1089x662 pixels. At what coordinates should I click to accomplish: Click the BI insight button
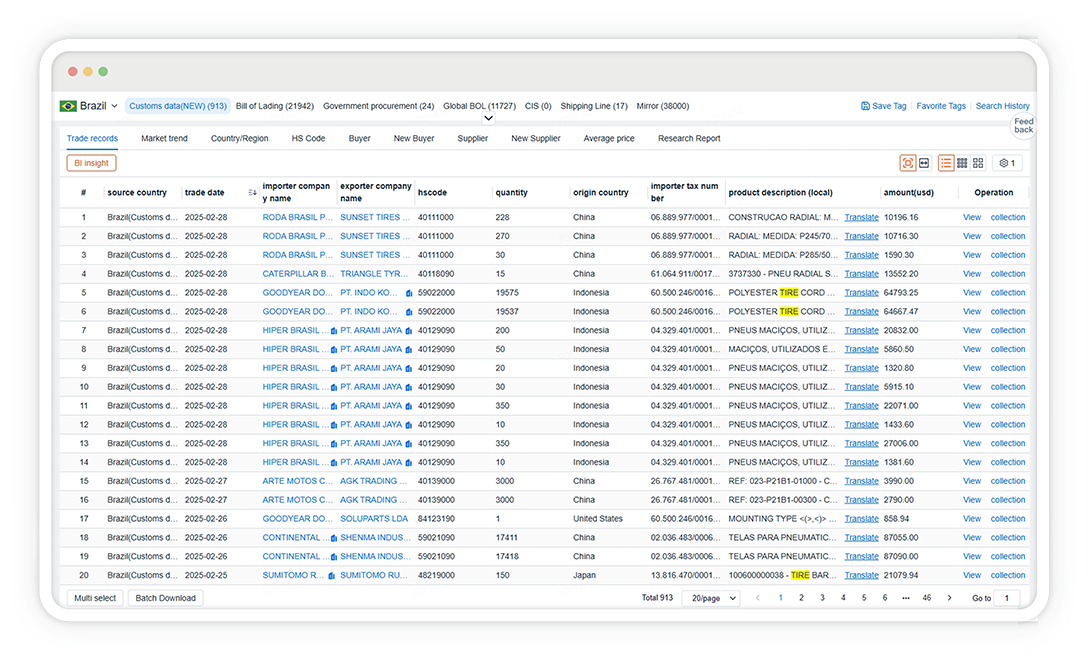point(92,163)
